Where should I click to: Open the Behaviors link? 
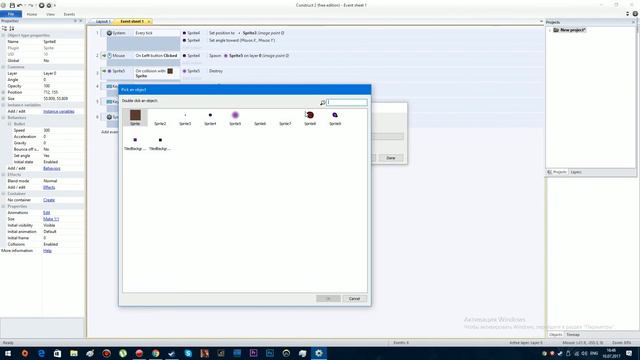[52, 169]
